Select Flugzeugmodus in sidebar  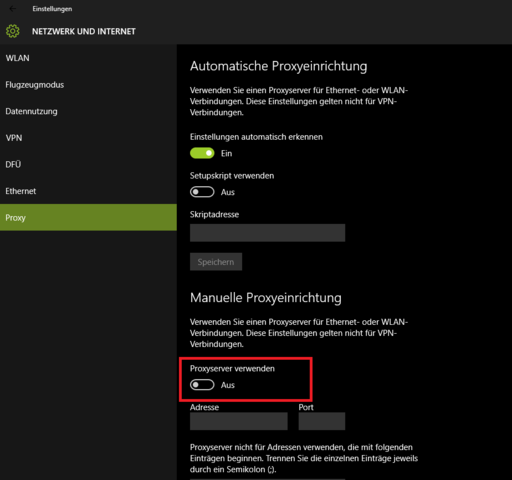(88, 85)
